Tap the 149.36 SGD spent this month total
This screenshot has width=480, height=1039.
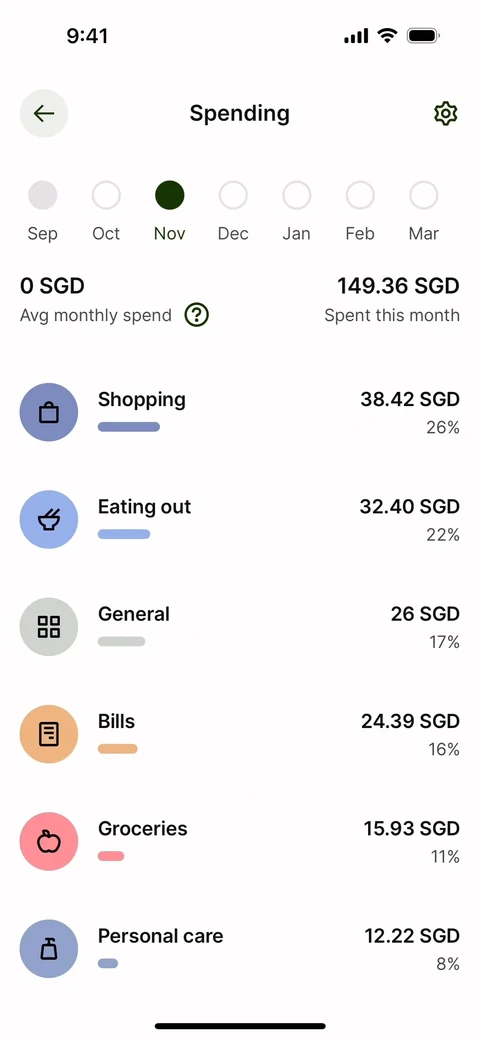coord(398,286)
